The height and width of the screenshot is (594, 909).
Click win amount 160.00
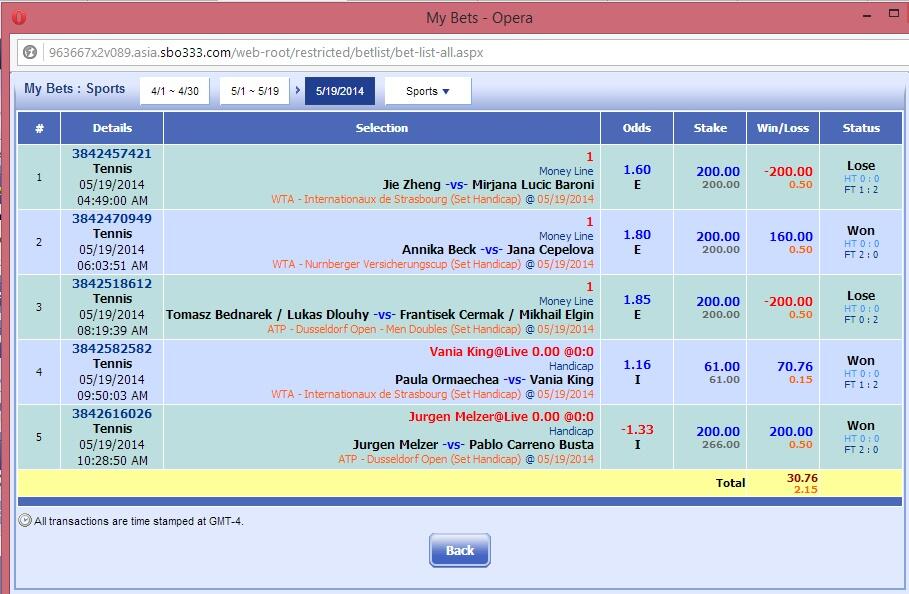click(x=791, y=236)
